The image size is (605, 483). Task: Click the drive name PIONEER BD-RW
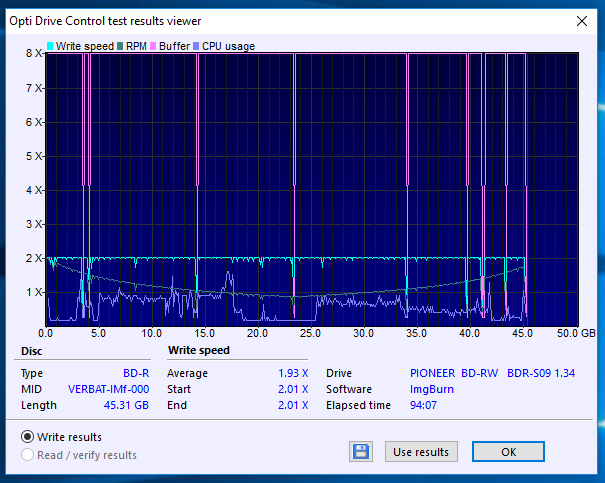tap(454, 373)
